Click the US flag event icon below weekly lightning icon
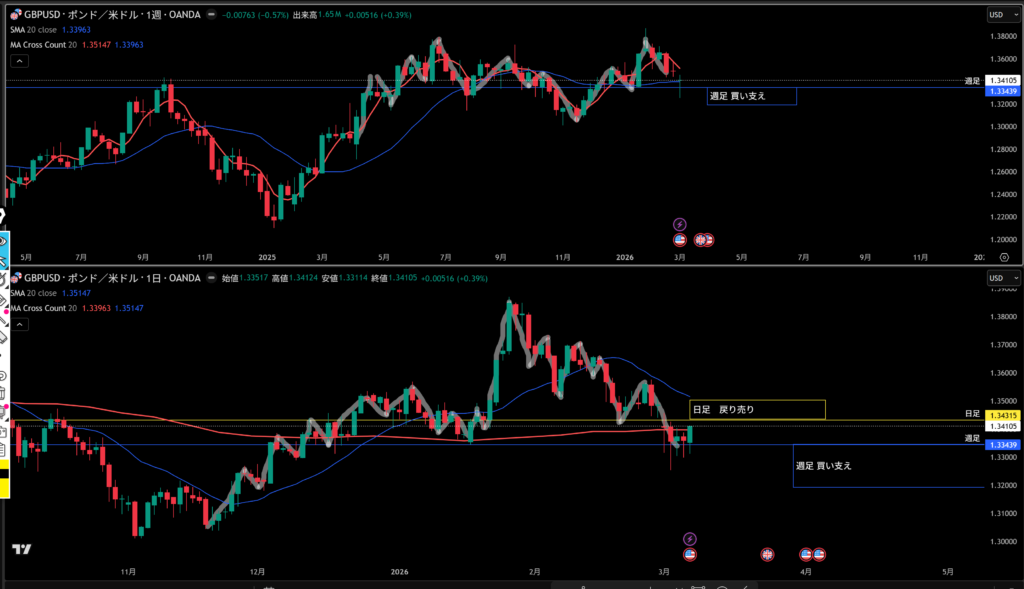The height and width of the screenshot is (589, 1024). pos(680,240)
